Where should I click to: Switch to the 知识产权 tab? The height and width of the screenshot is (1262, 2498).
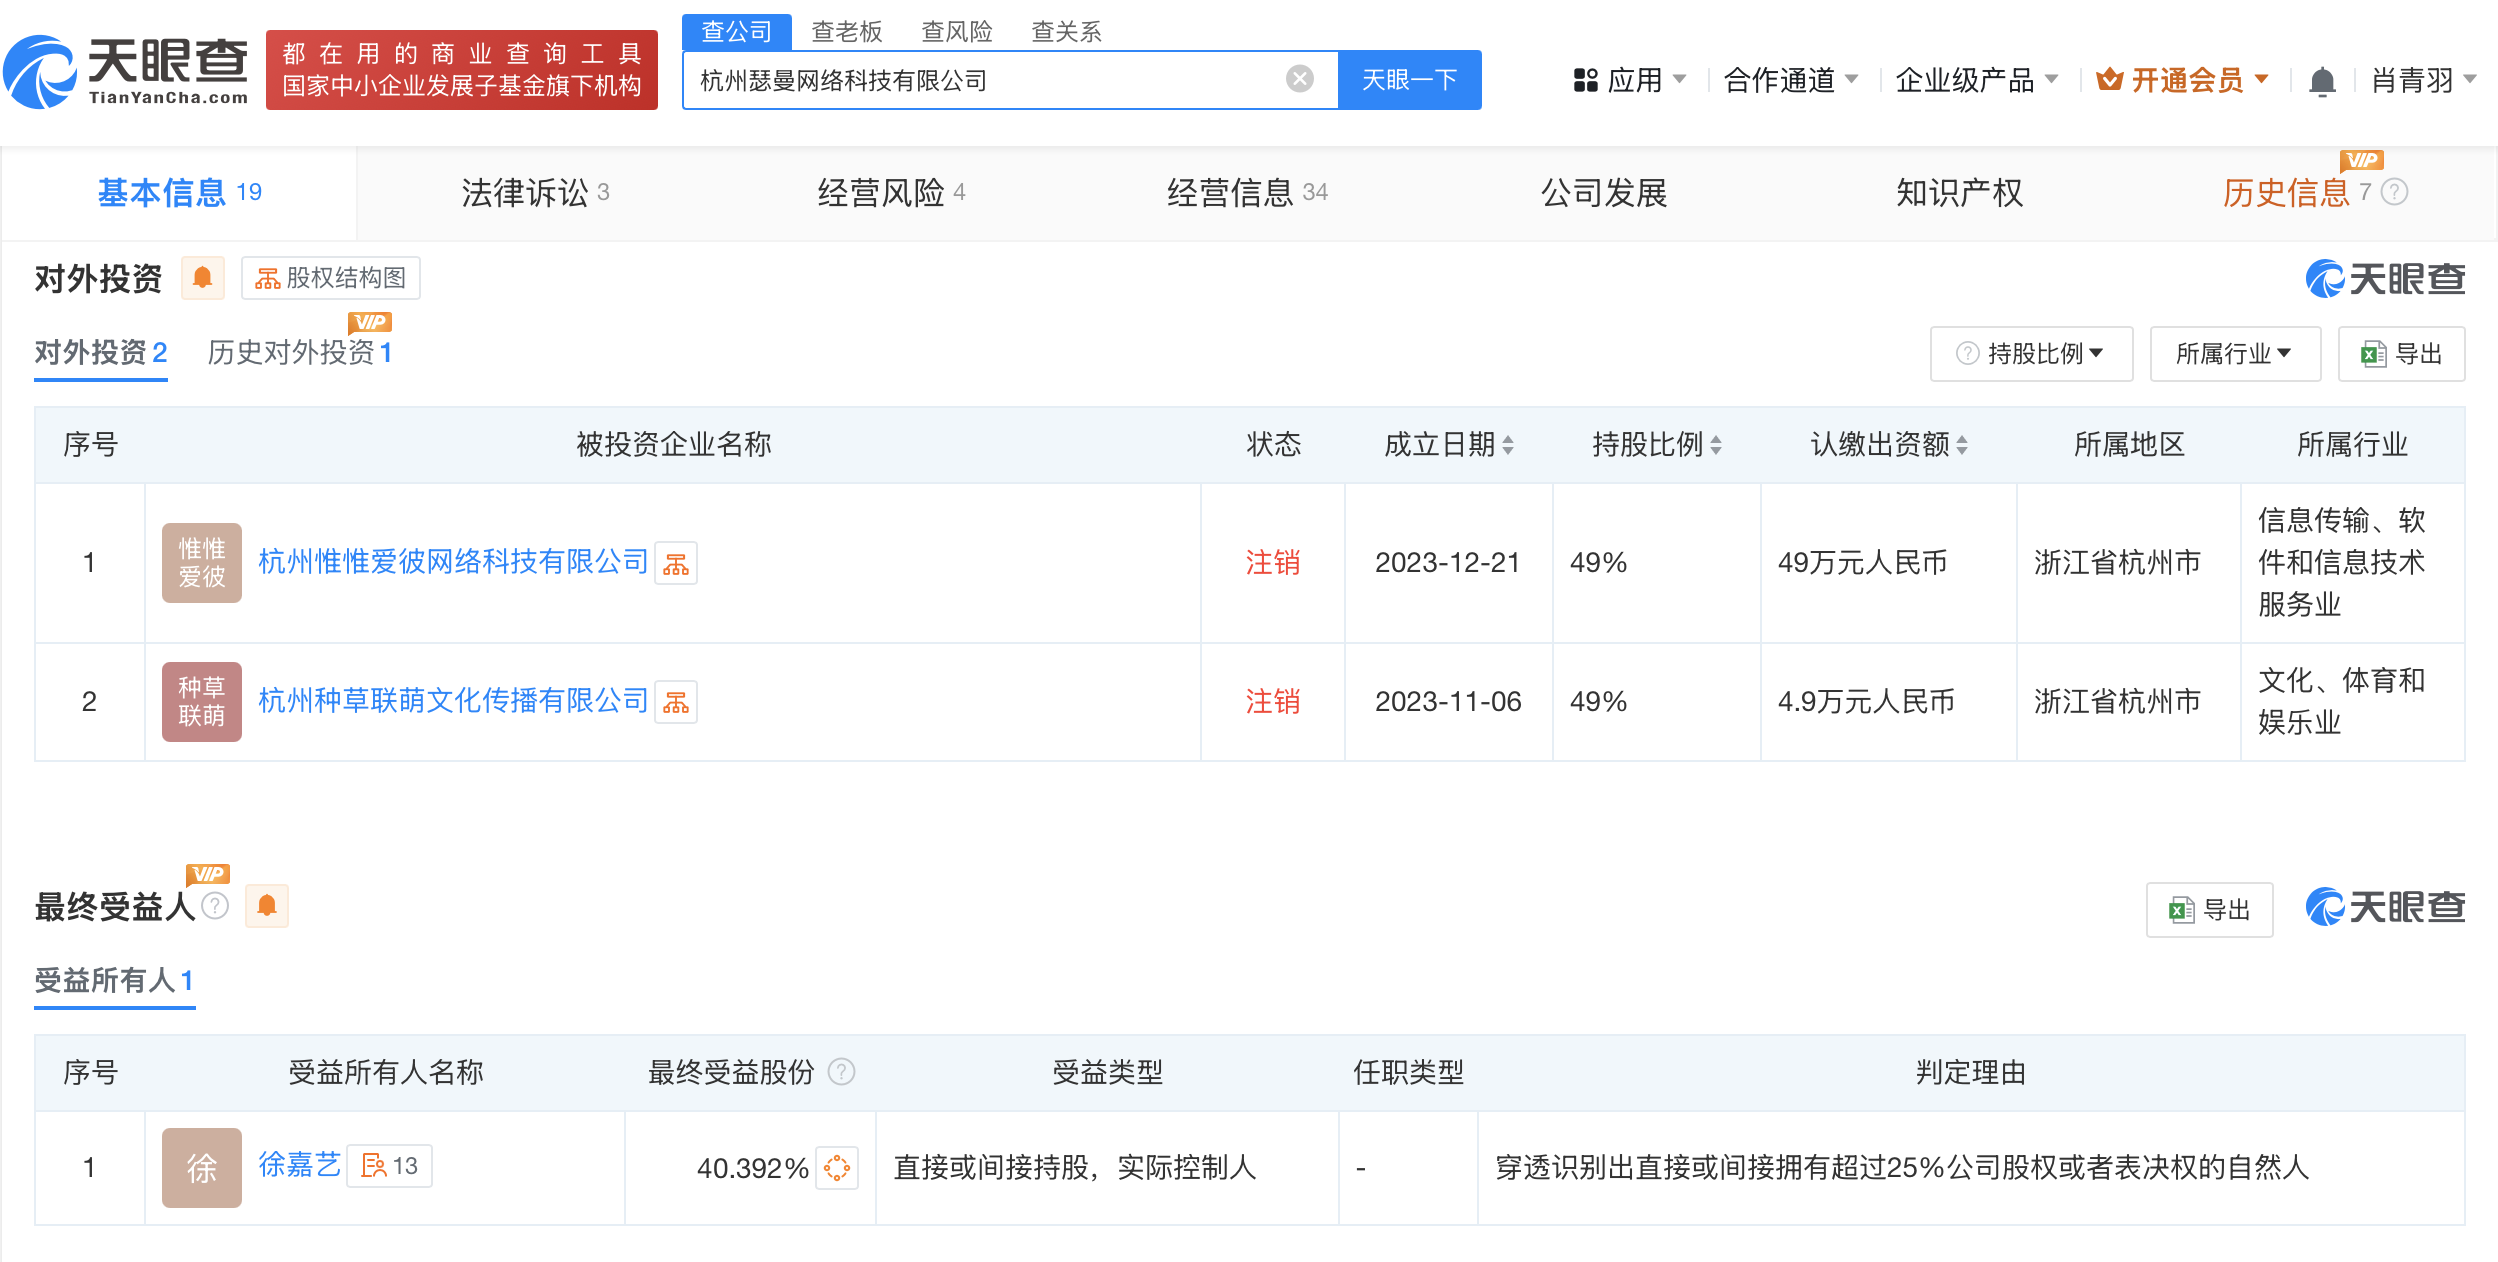(x=1960, y=192)
